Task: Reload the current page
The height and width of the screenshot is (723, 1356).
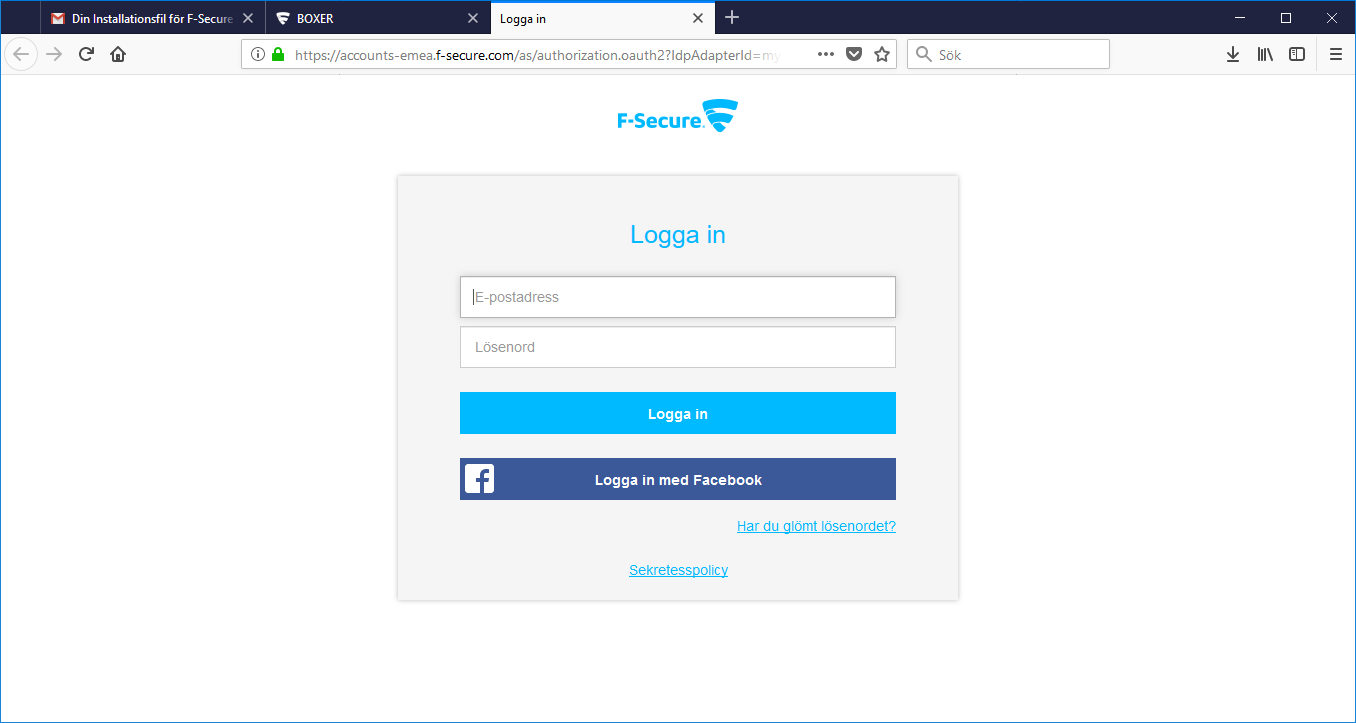Action: point(86,54)
